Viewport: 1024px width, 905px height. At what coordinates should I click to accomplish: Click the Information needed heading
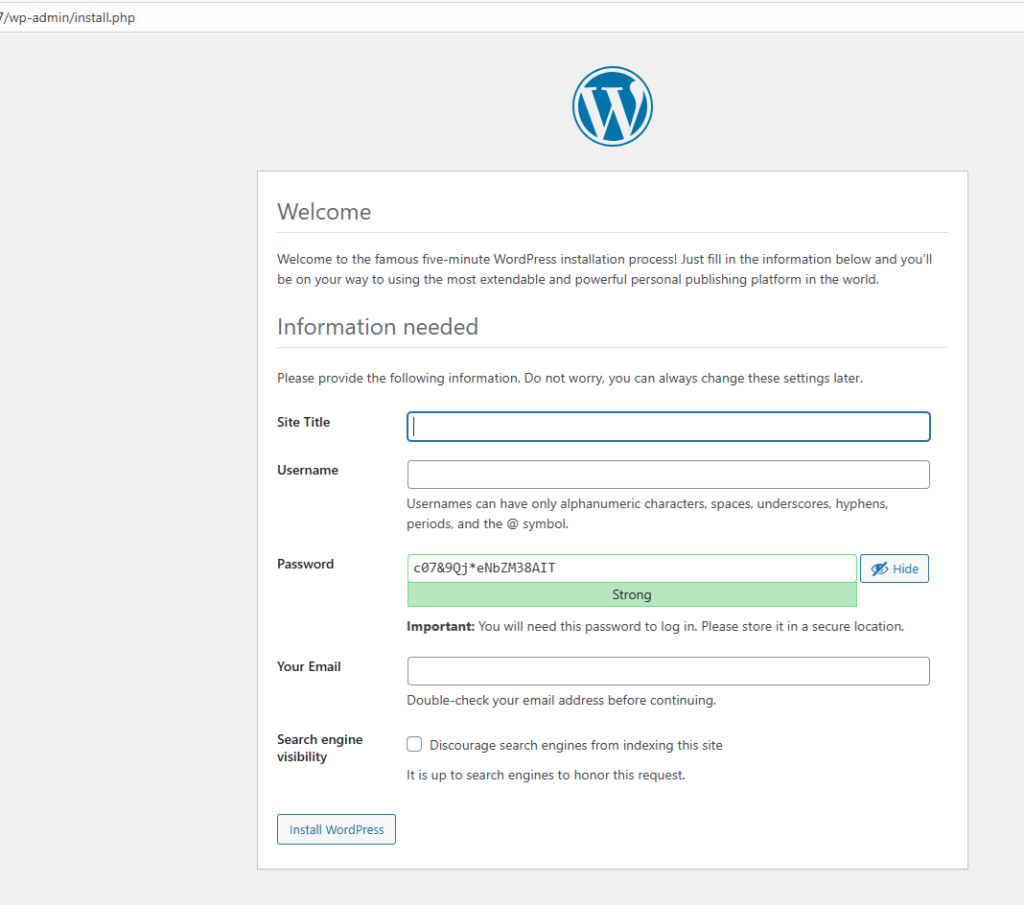coord(377,327)
